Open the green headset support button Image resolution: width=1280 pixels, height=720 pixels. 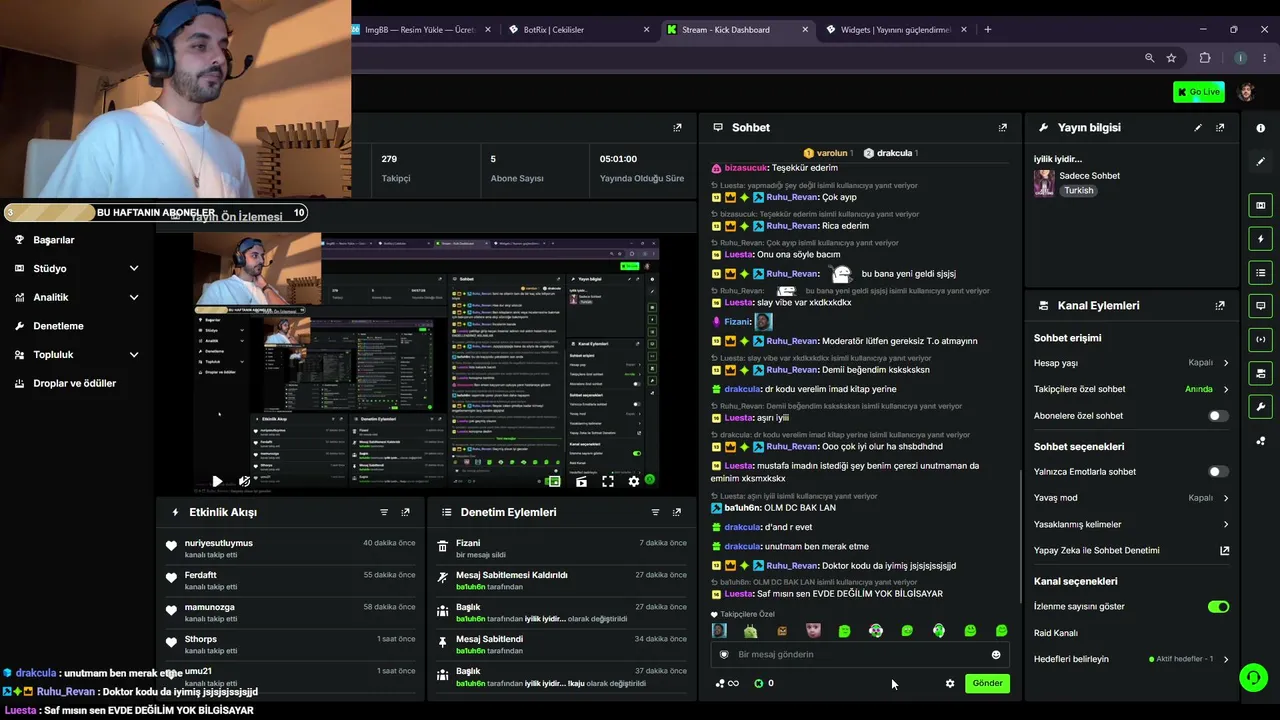1253,677
